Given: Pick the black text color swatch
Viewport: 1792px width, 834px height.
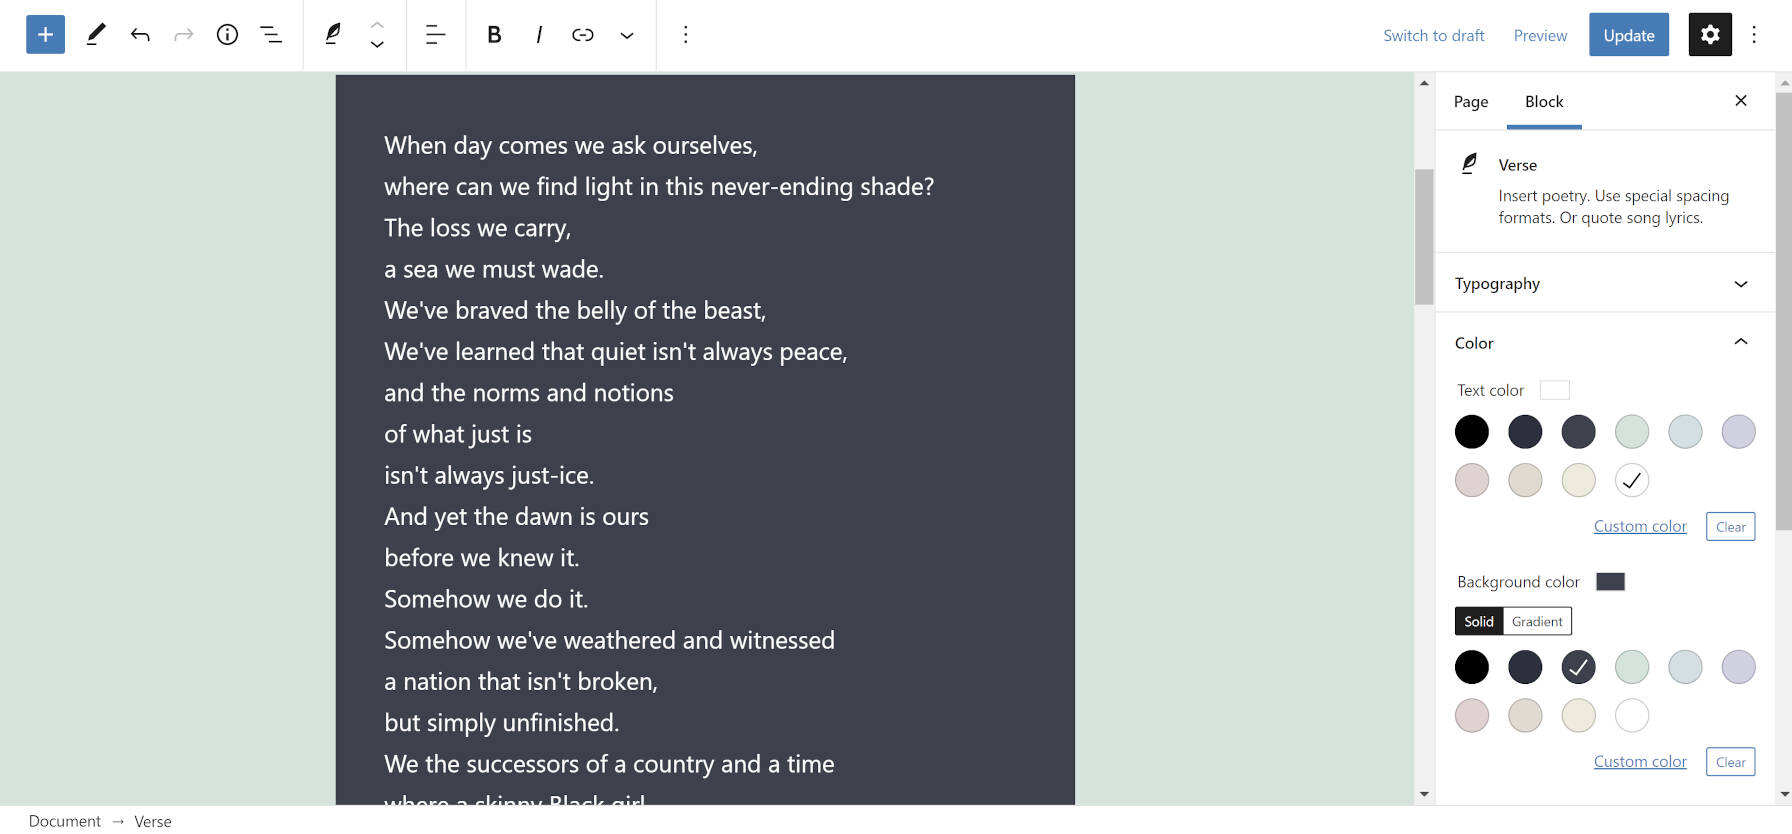Looking at the screenshot, I should pyautogui.click(x=1471, y=432).
